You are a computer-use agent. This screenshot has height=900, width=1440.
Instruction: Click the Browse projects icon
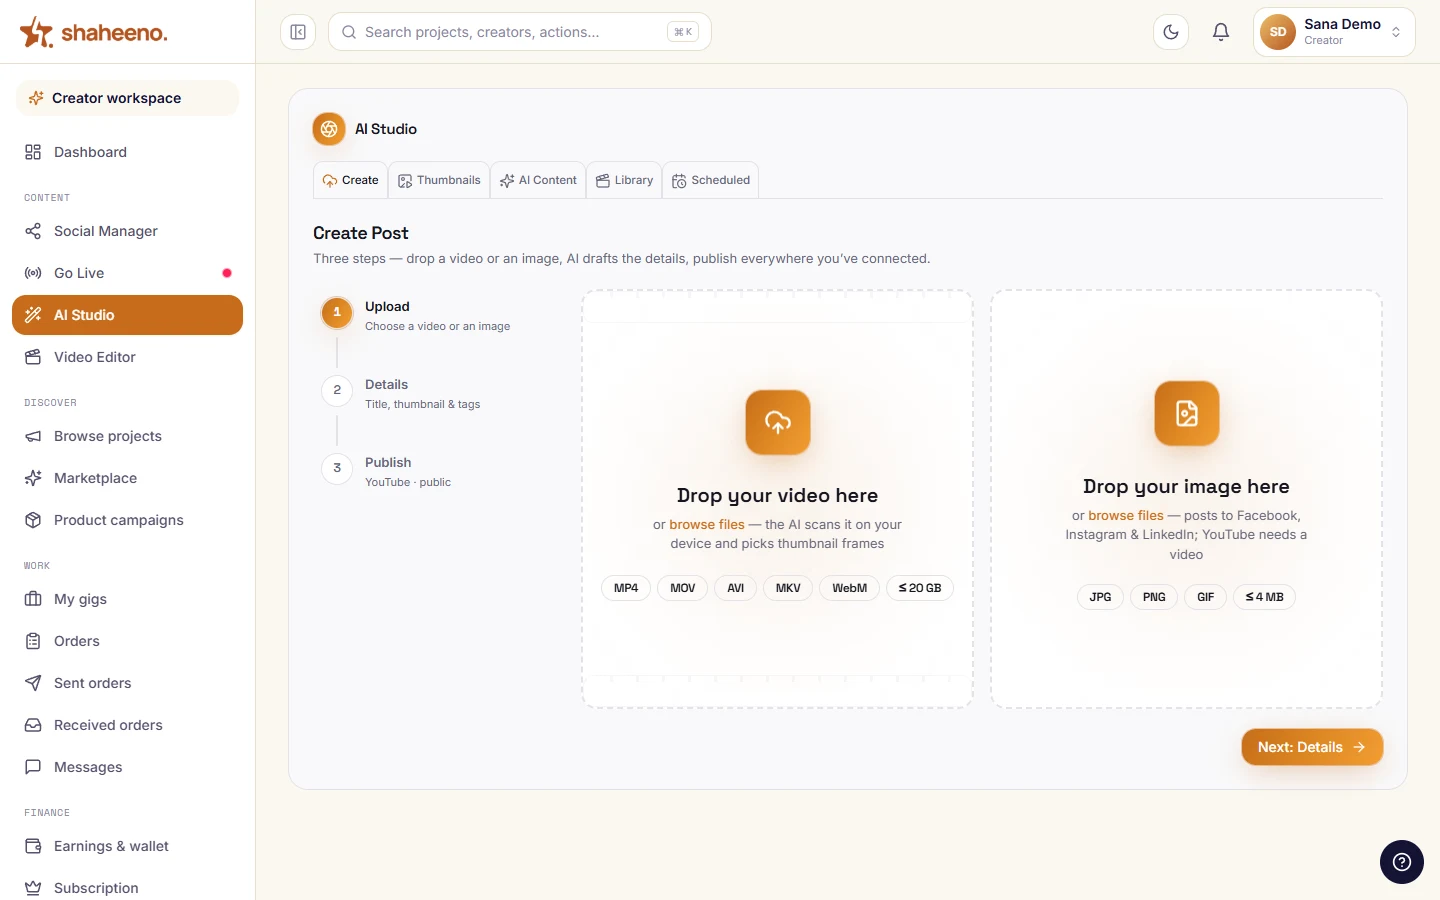click(33, 436)
